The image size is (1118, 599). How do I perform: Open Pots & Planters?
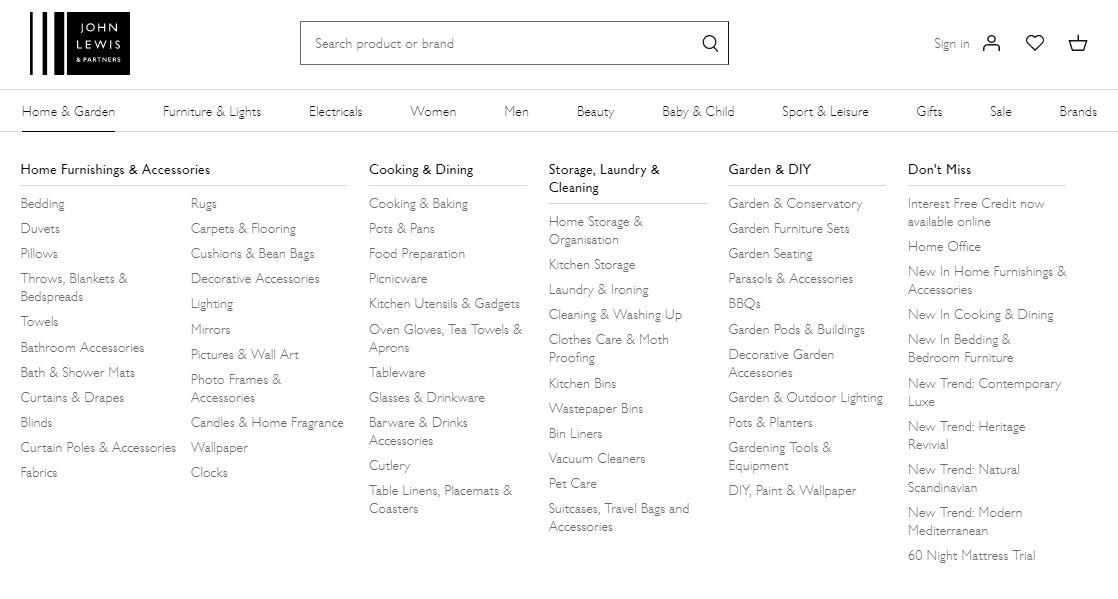[x=770, y=423]
